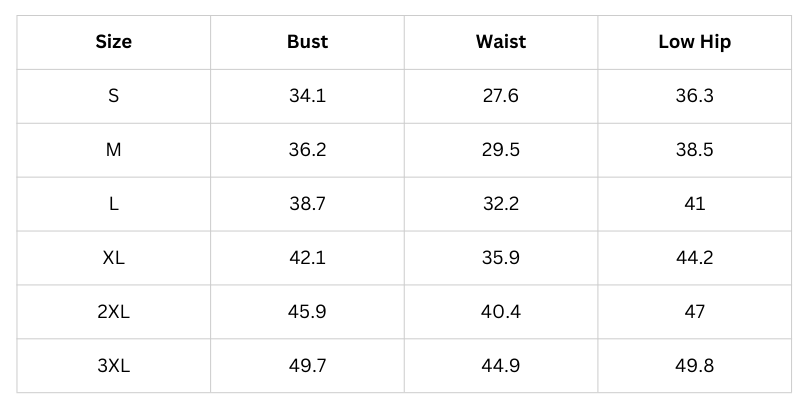Click the waist value 40.4
This screenshot has height=400, width=800.
[x=501, y=312]
